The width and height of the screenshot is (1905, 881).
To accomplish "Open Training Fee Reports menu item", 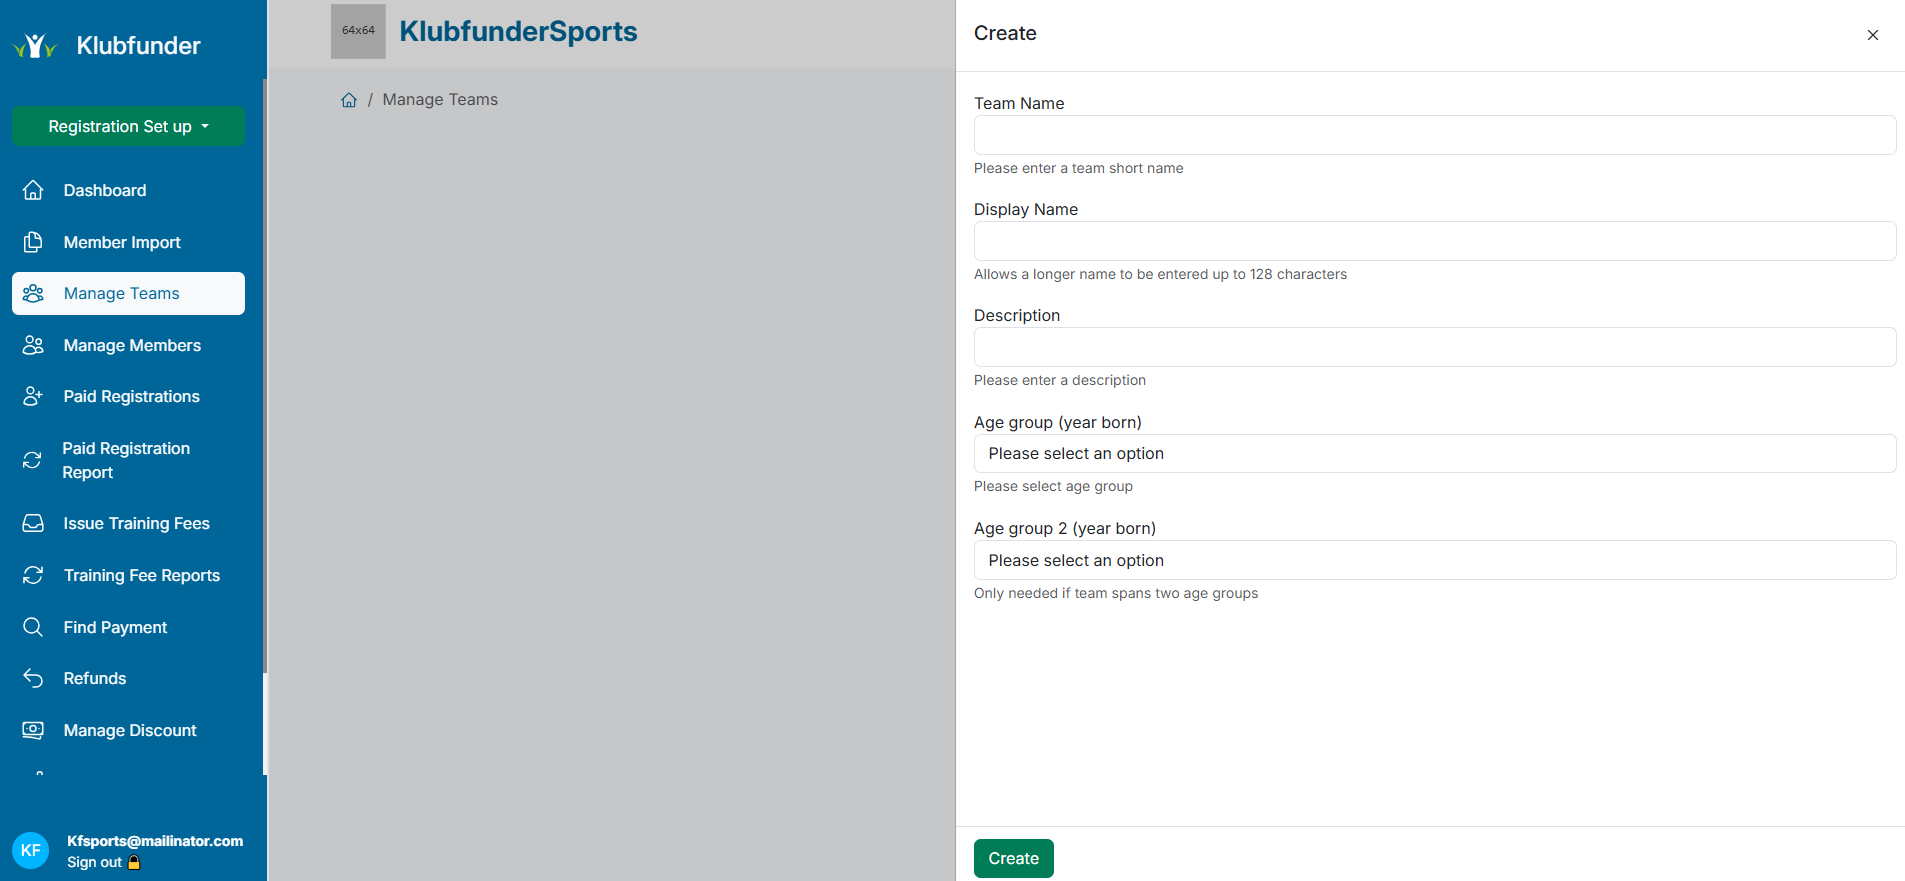I will tap(141, 575).
